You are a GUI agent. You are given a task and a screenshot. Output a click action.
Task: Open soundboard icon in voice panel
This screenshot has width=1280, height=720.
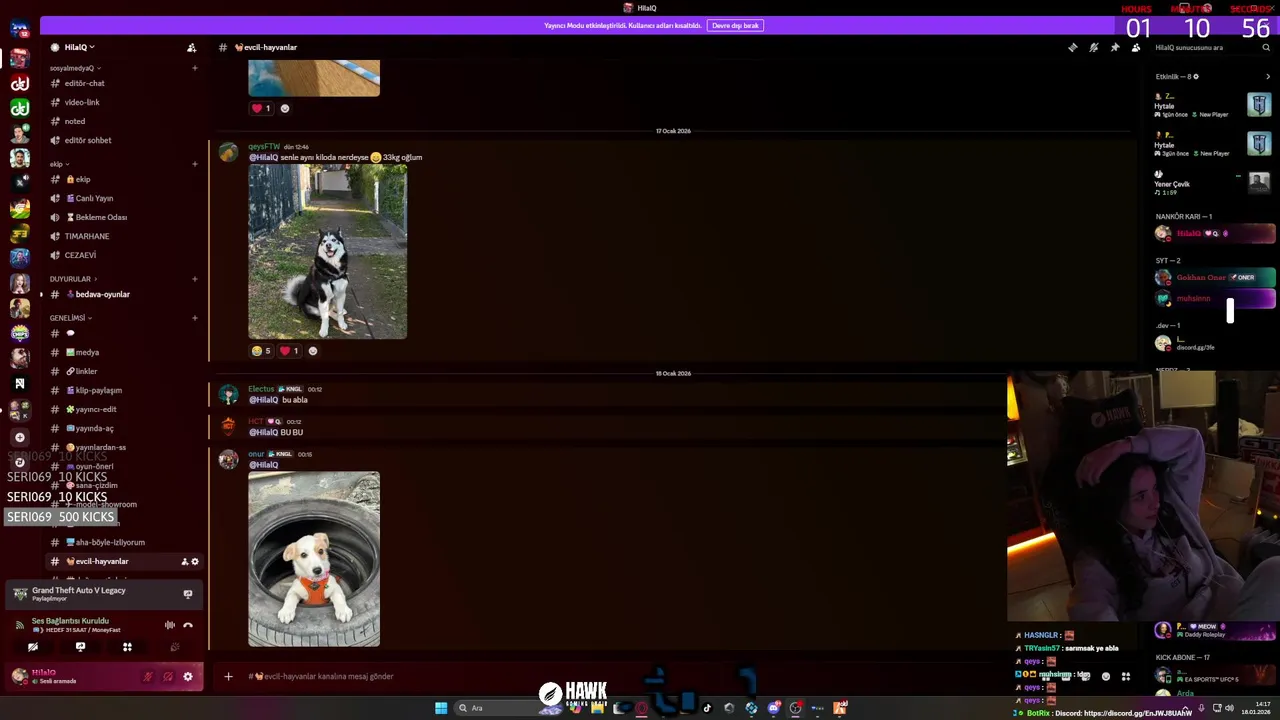174,647
